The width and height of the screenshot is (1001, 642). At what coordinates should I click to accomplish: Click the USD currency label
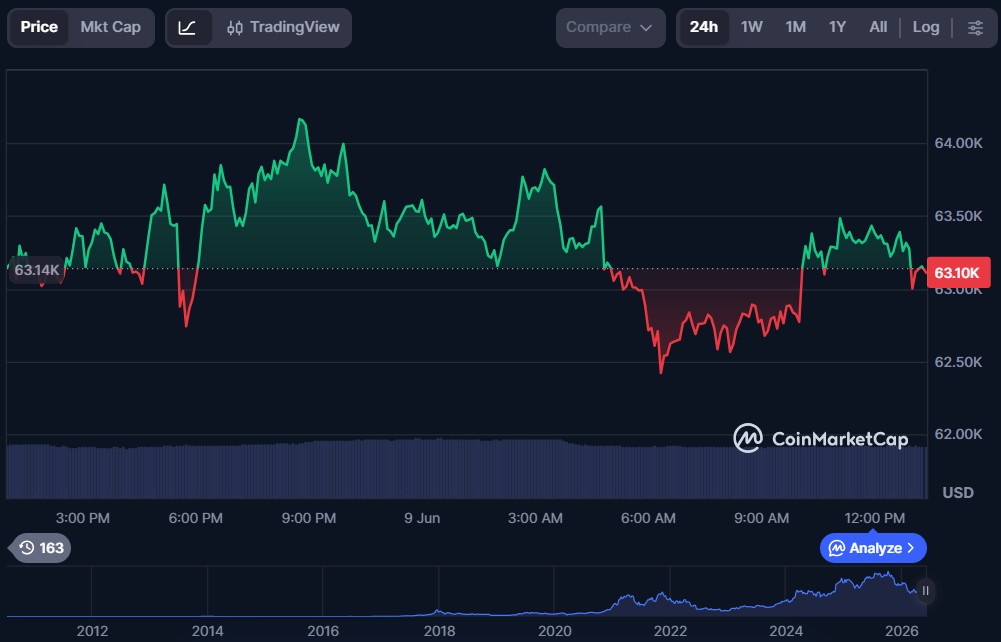click(958, 493)
